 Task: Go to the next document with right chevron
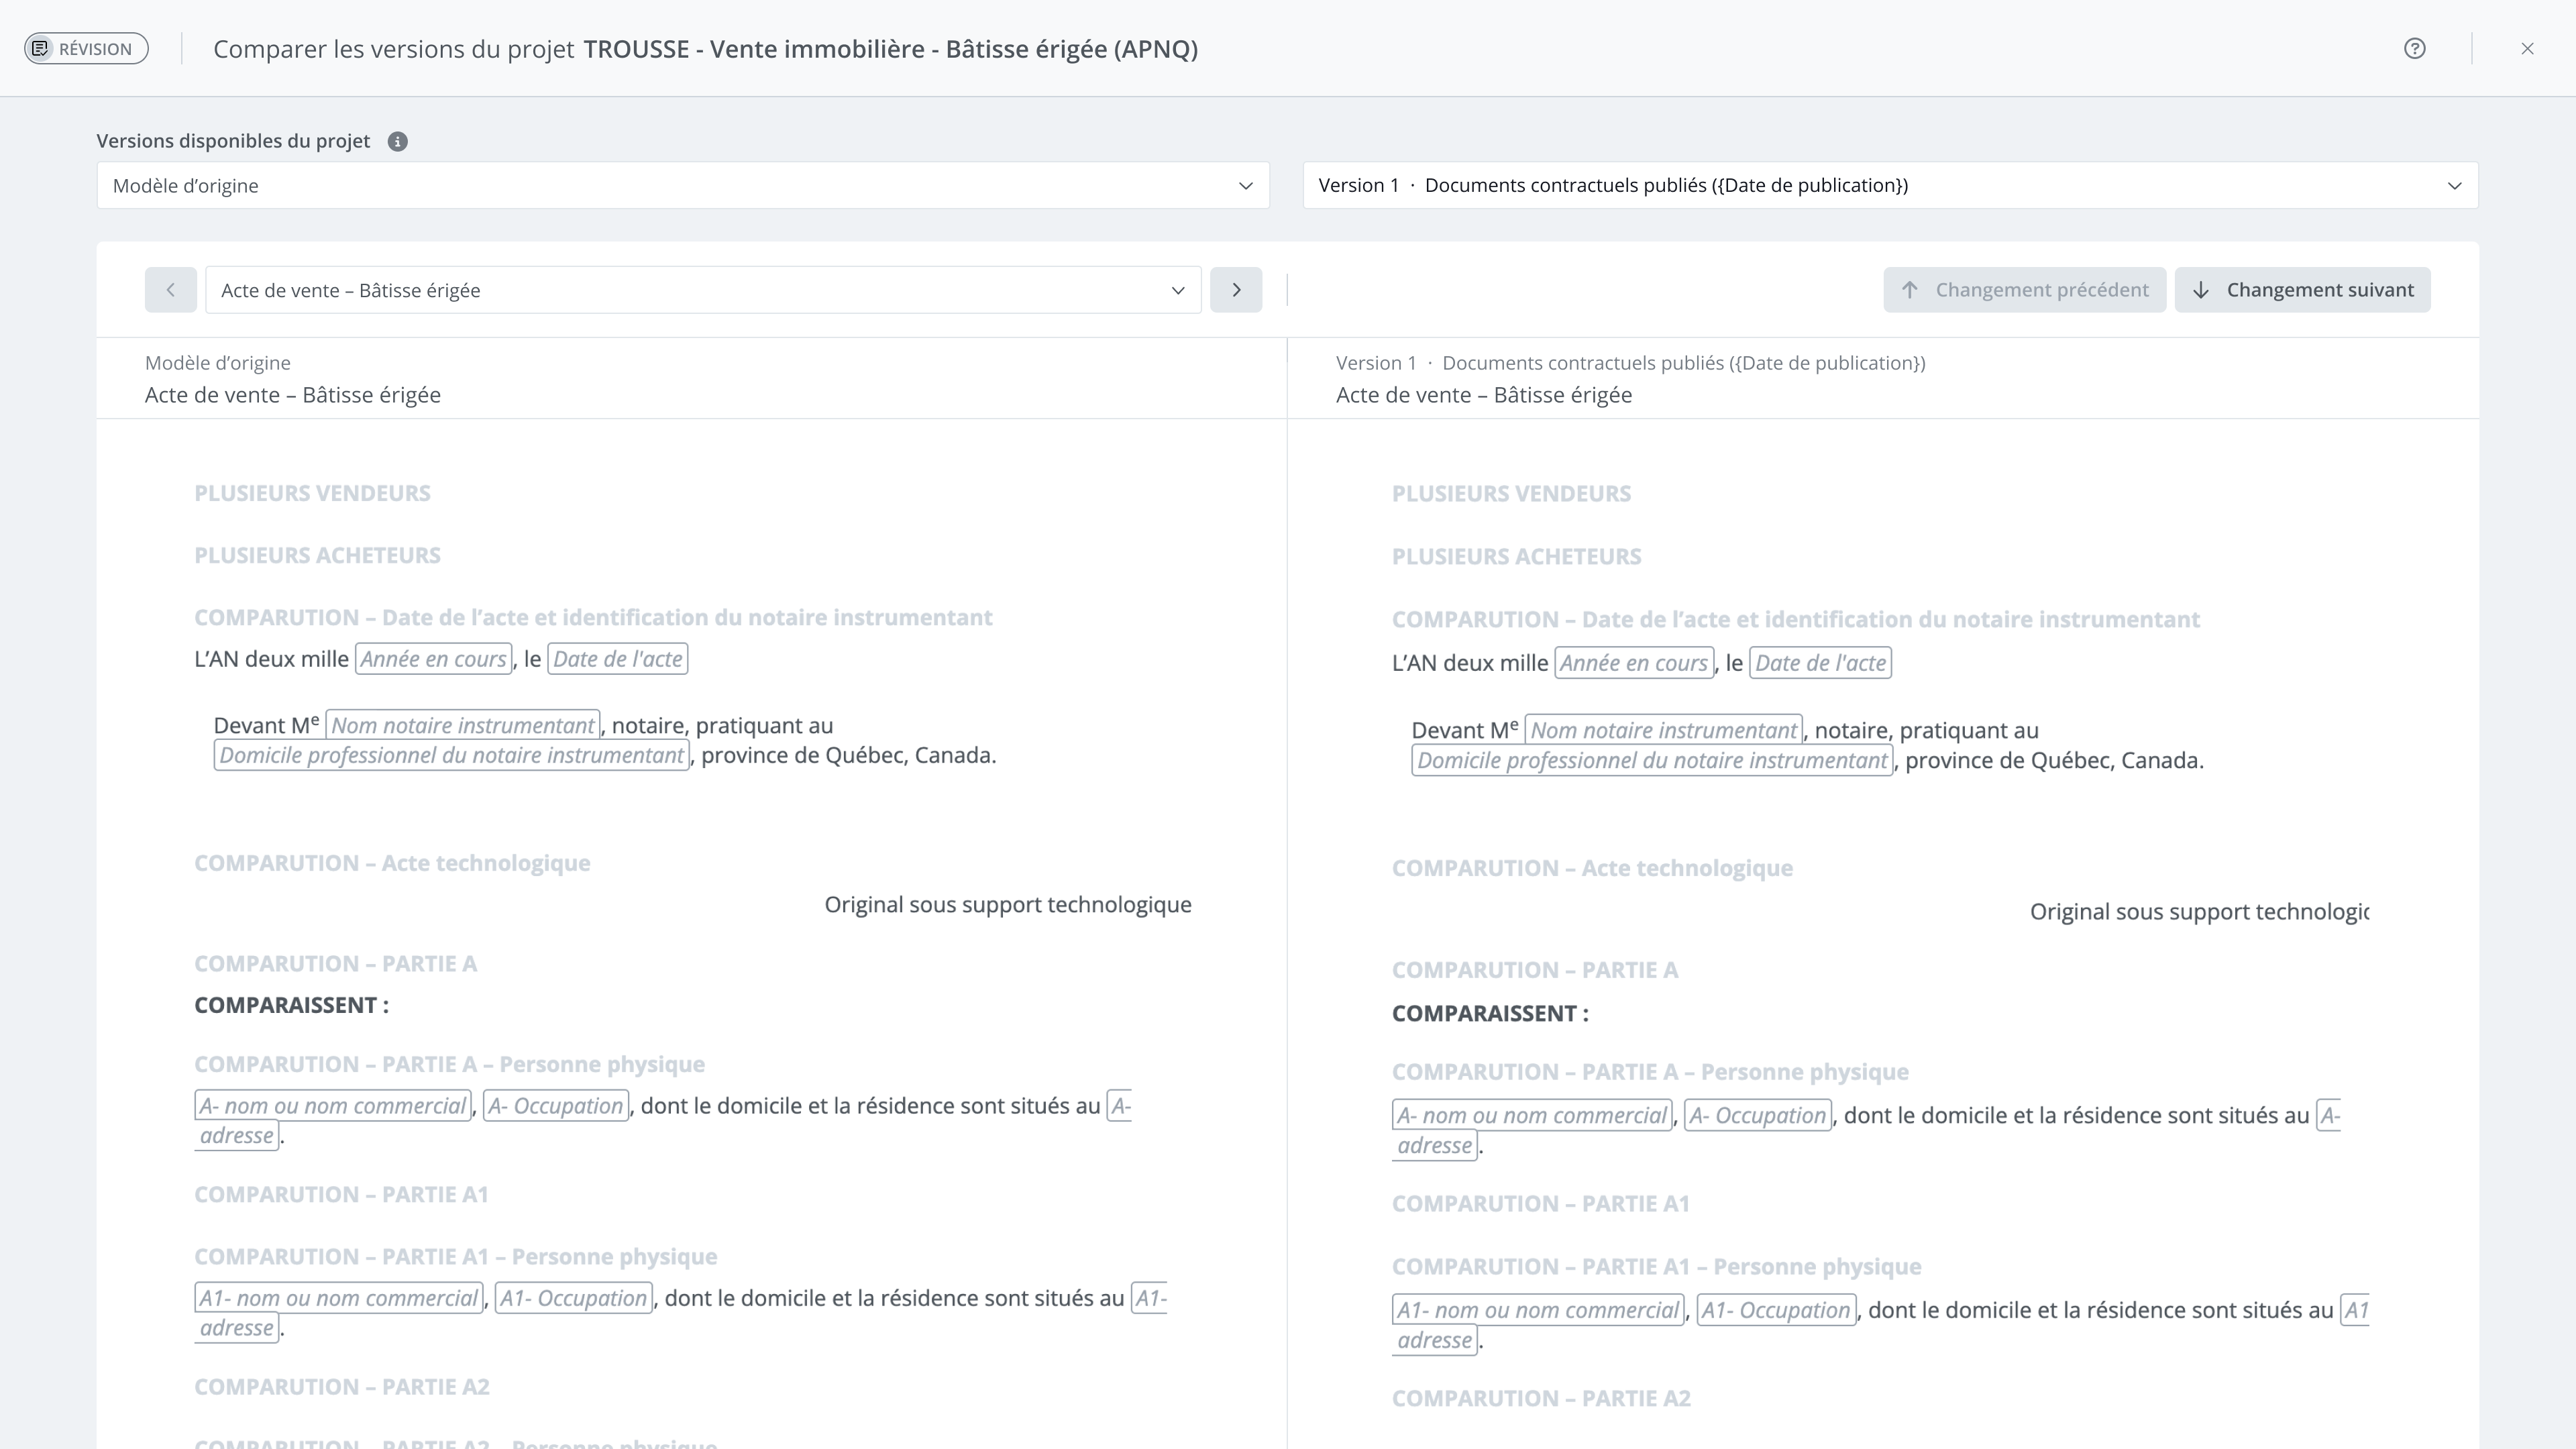1236,290
